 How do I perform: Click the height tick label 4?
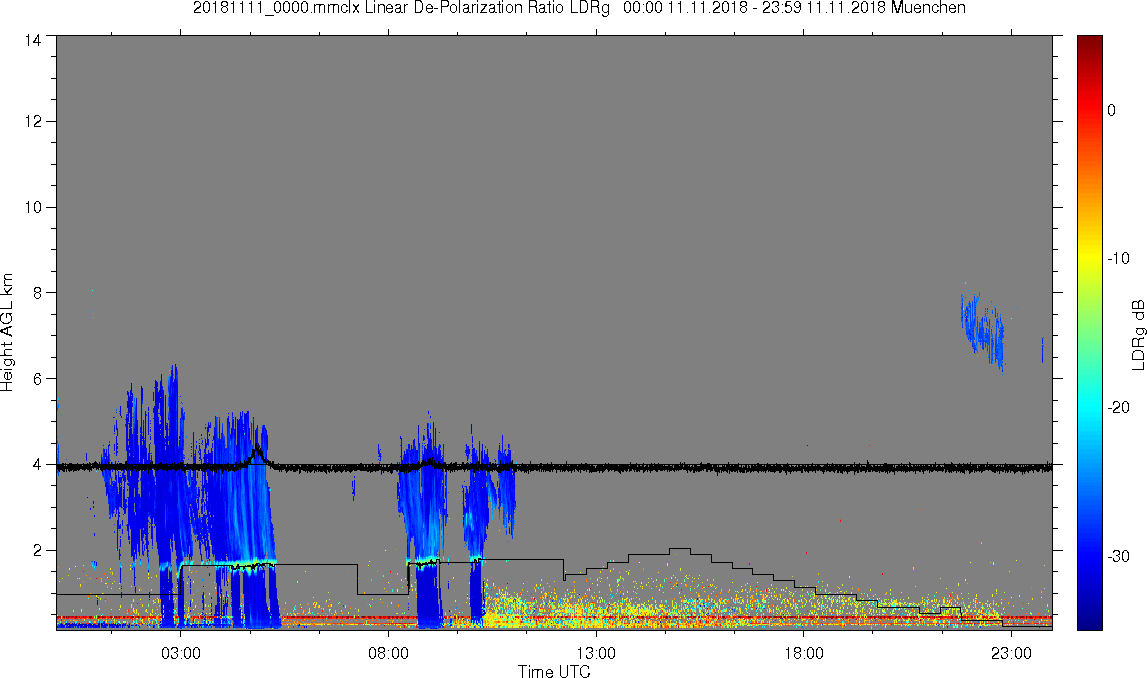(x=37, y=465)
